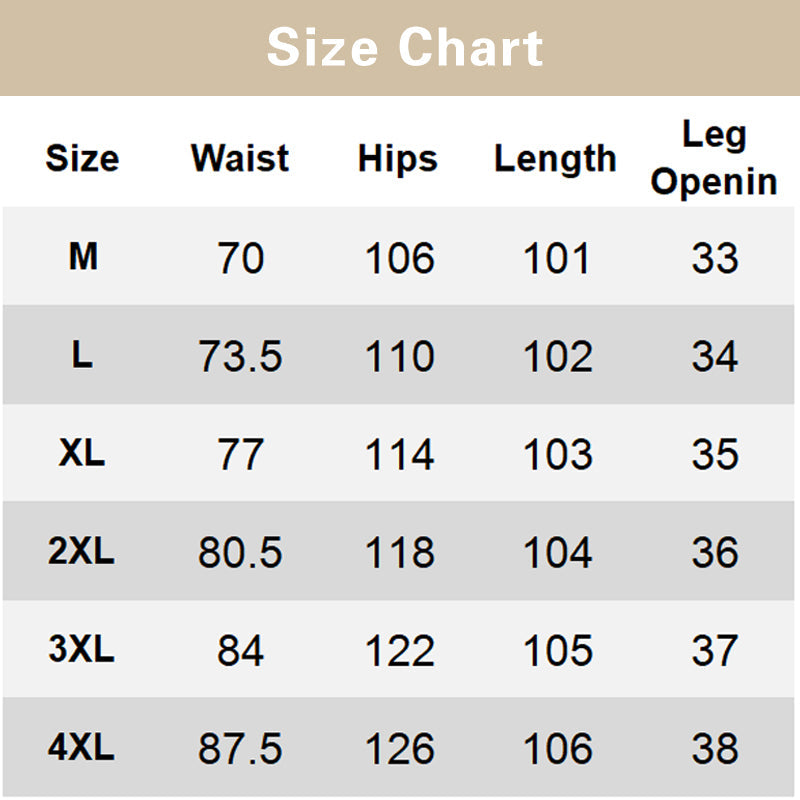Select the 3XL size row label

pos(82,650)
